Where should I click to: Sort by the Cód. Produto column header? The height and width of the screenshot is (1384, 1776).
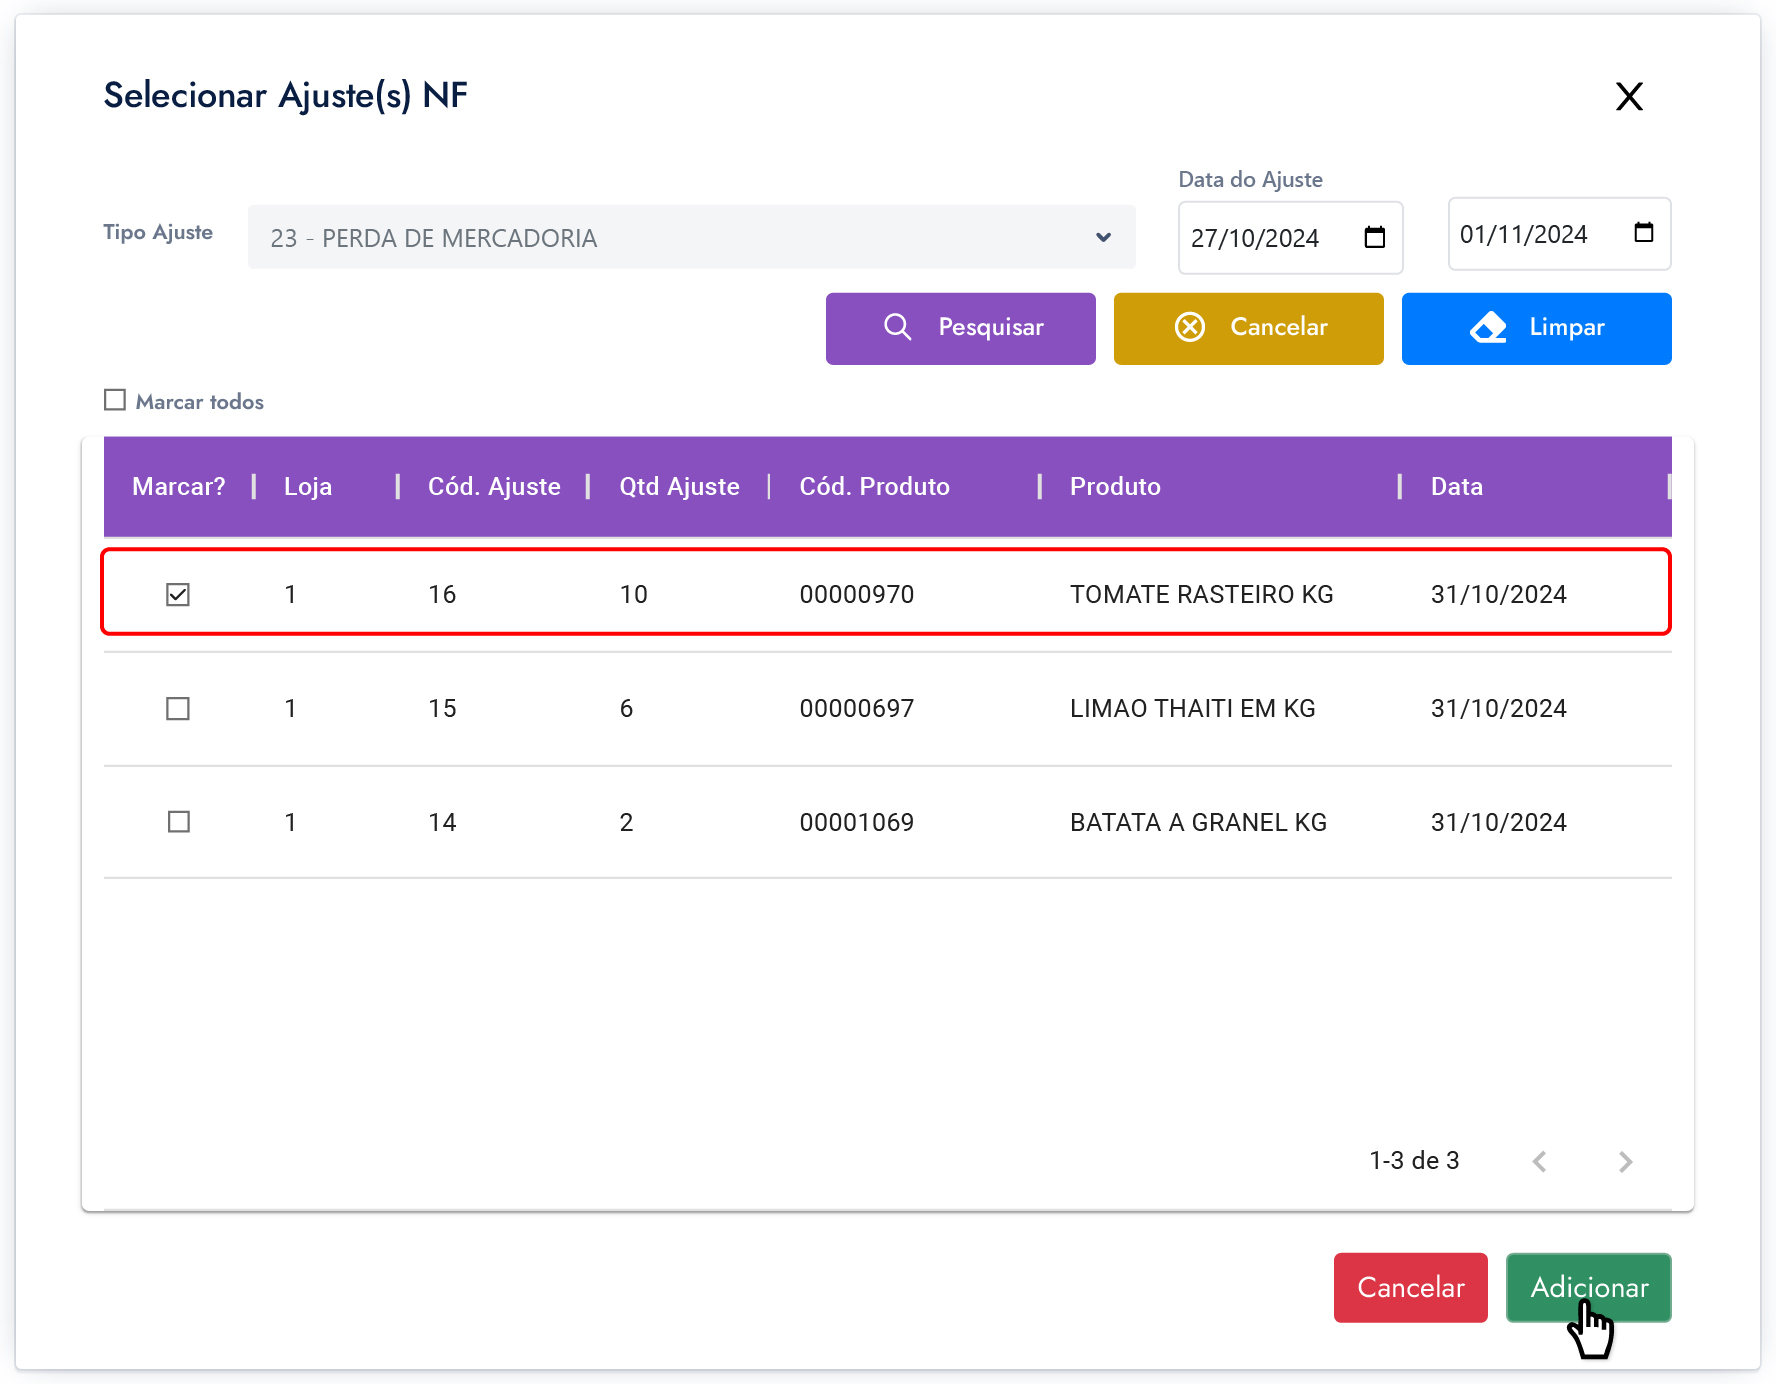pos(874,486)
